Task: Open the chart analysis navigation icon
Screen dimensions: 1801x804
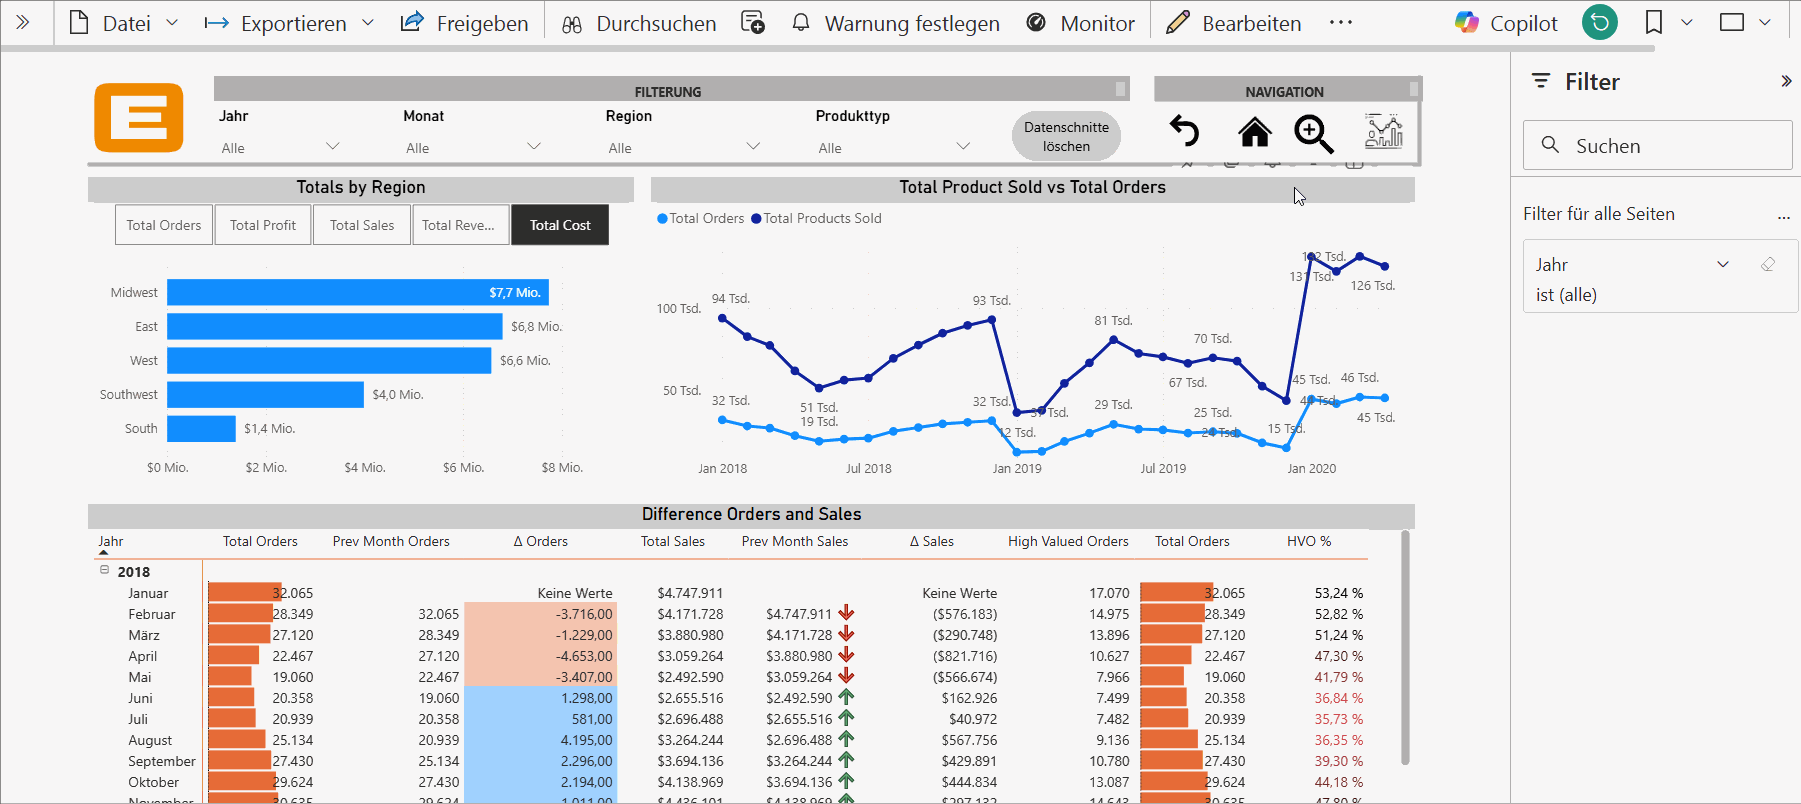Action: (x=1383, y=132)
